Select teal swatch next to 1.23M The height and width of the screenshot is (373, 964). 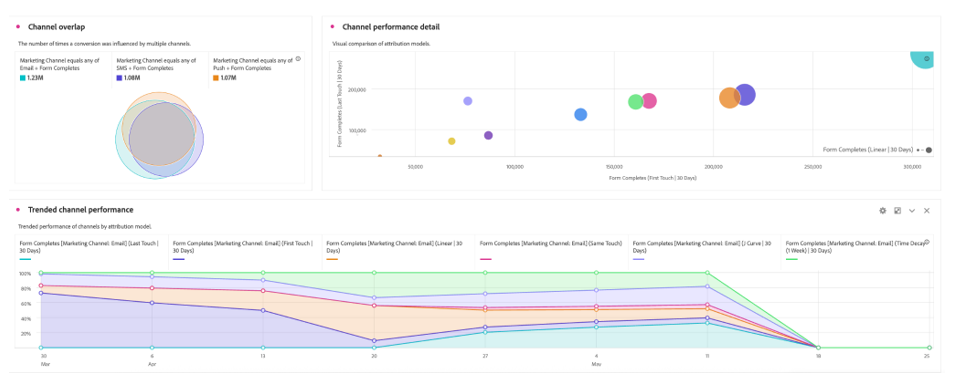point(23,78)
